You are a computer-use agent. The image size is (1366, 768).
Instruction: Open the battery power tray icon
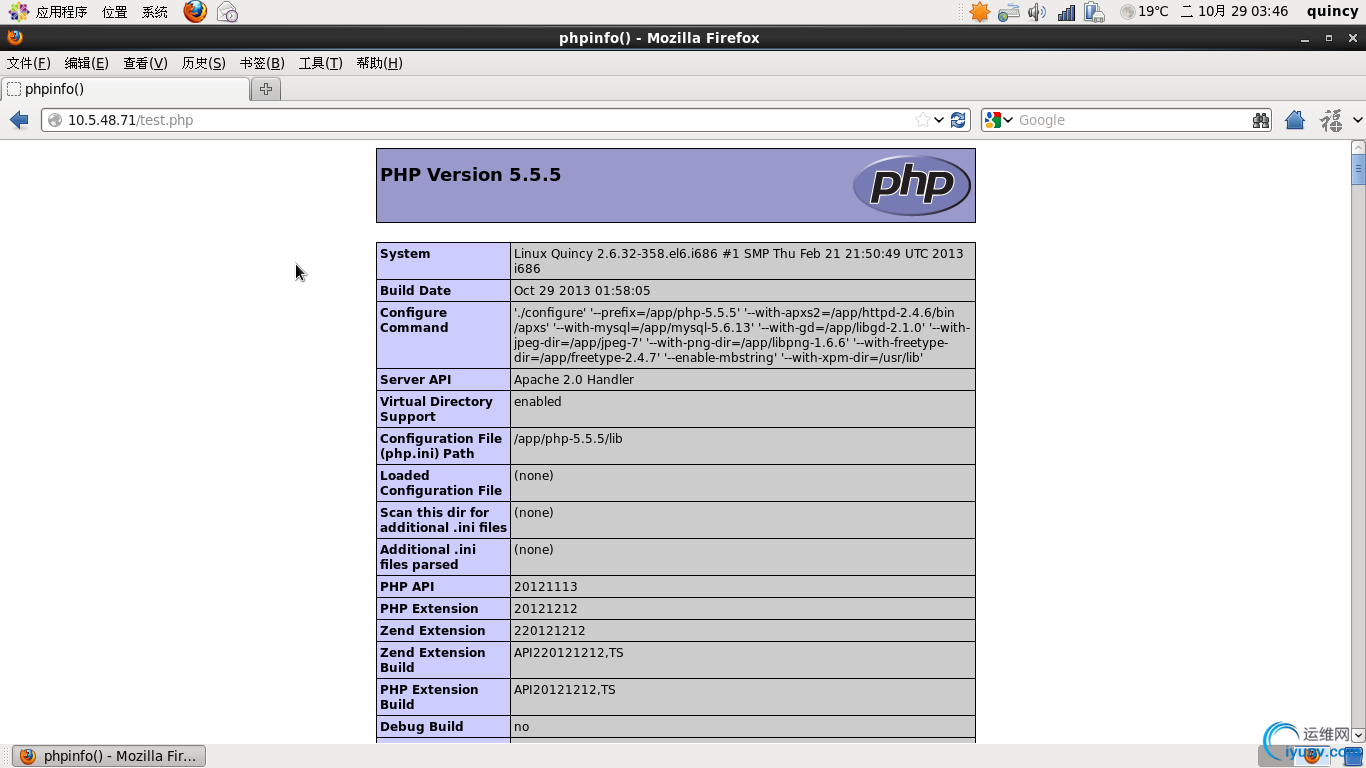(x=1094, y=12)
